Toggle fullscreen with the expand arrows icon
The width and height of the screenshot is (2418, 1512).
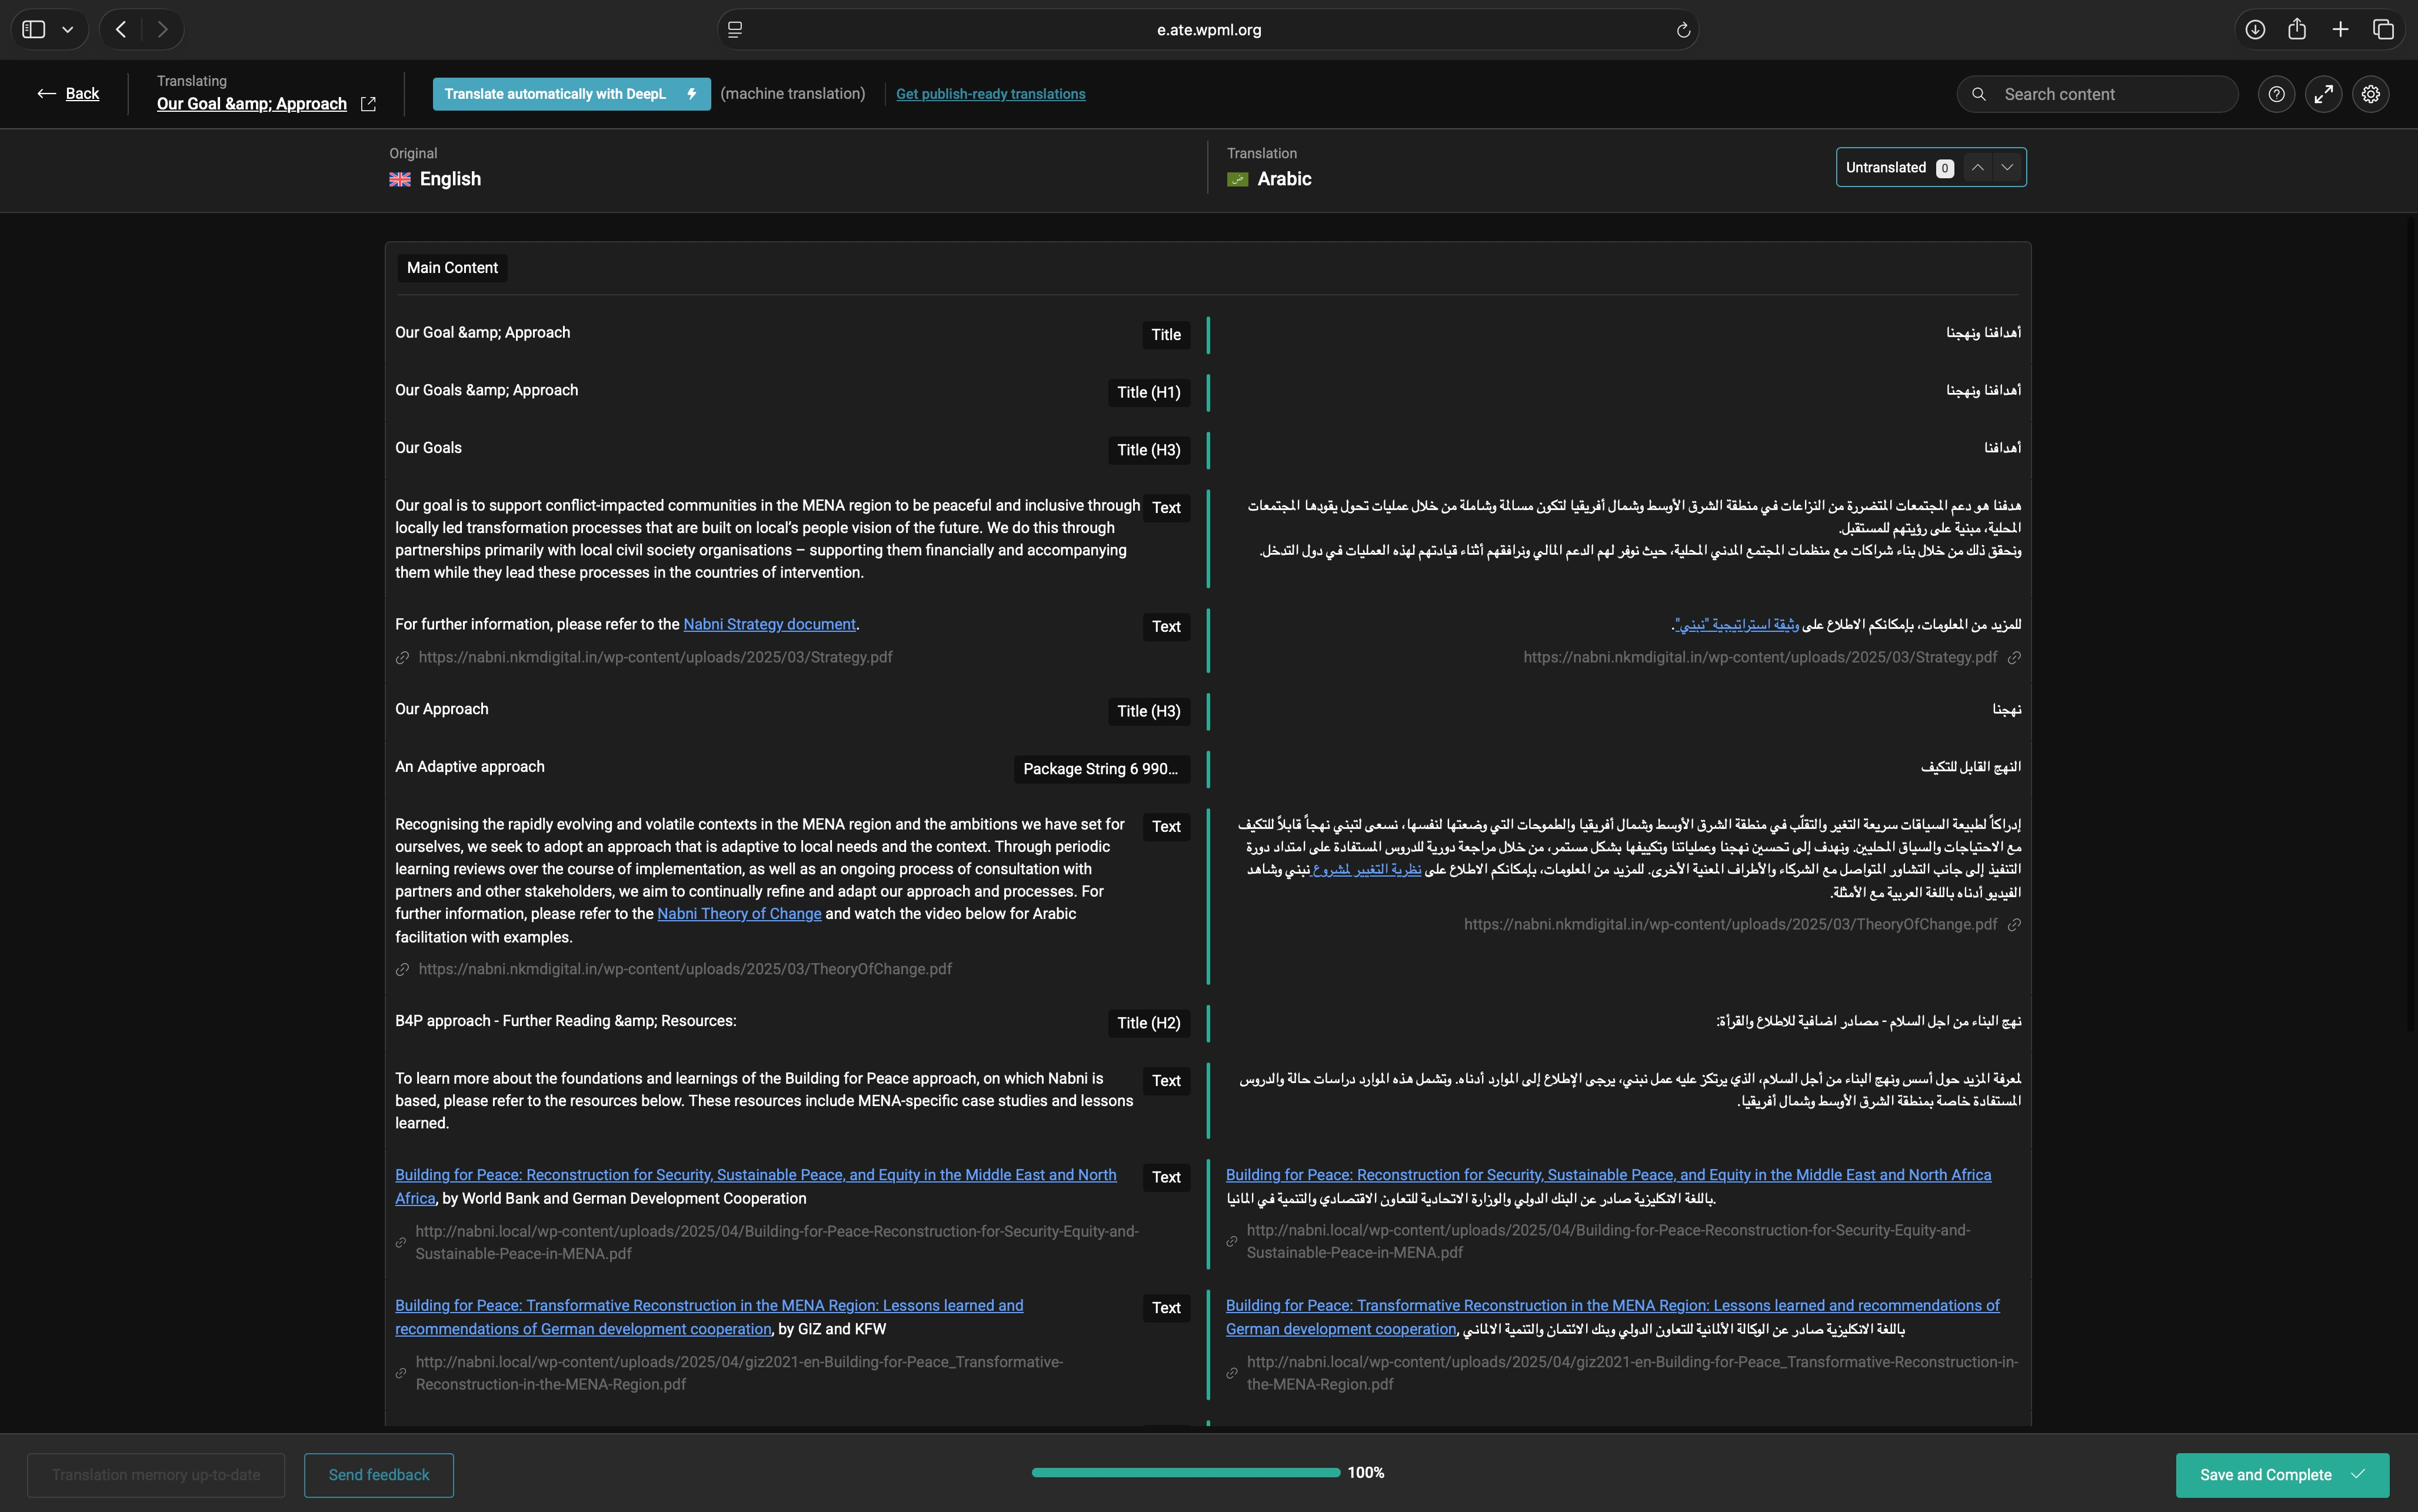[2323, 94]
